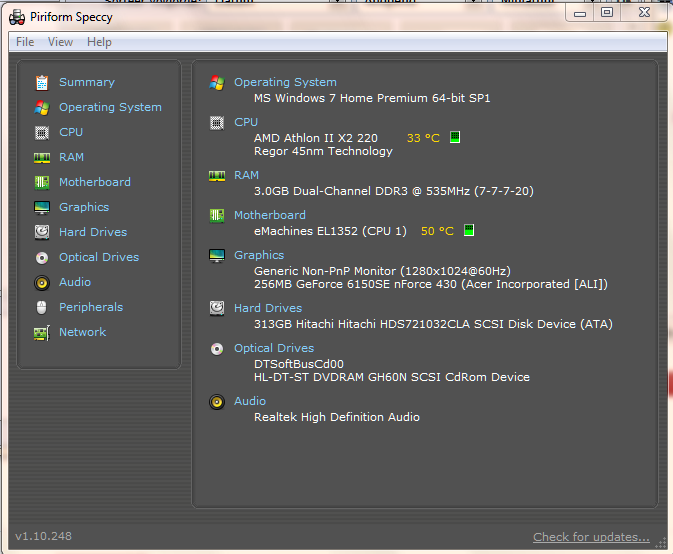
Task: Click the Graphics heading link in summary
Action: point(259,255)
